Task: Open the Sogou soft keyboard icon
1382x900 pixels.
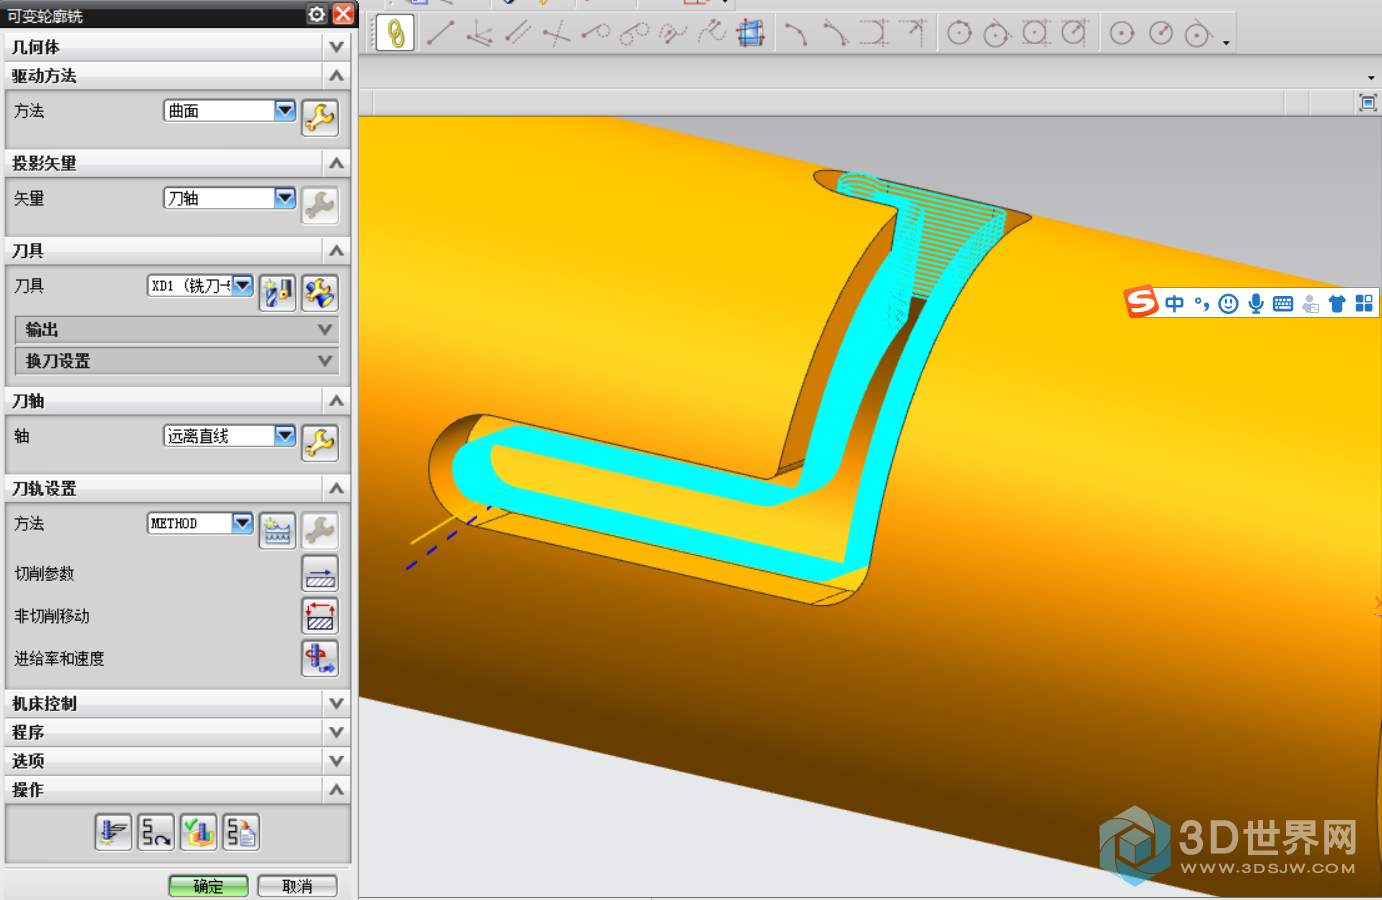Action: pyautogui.click(x=1283, y=304)
